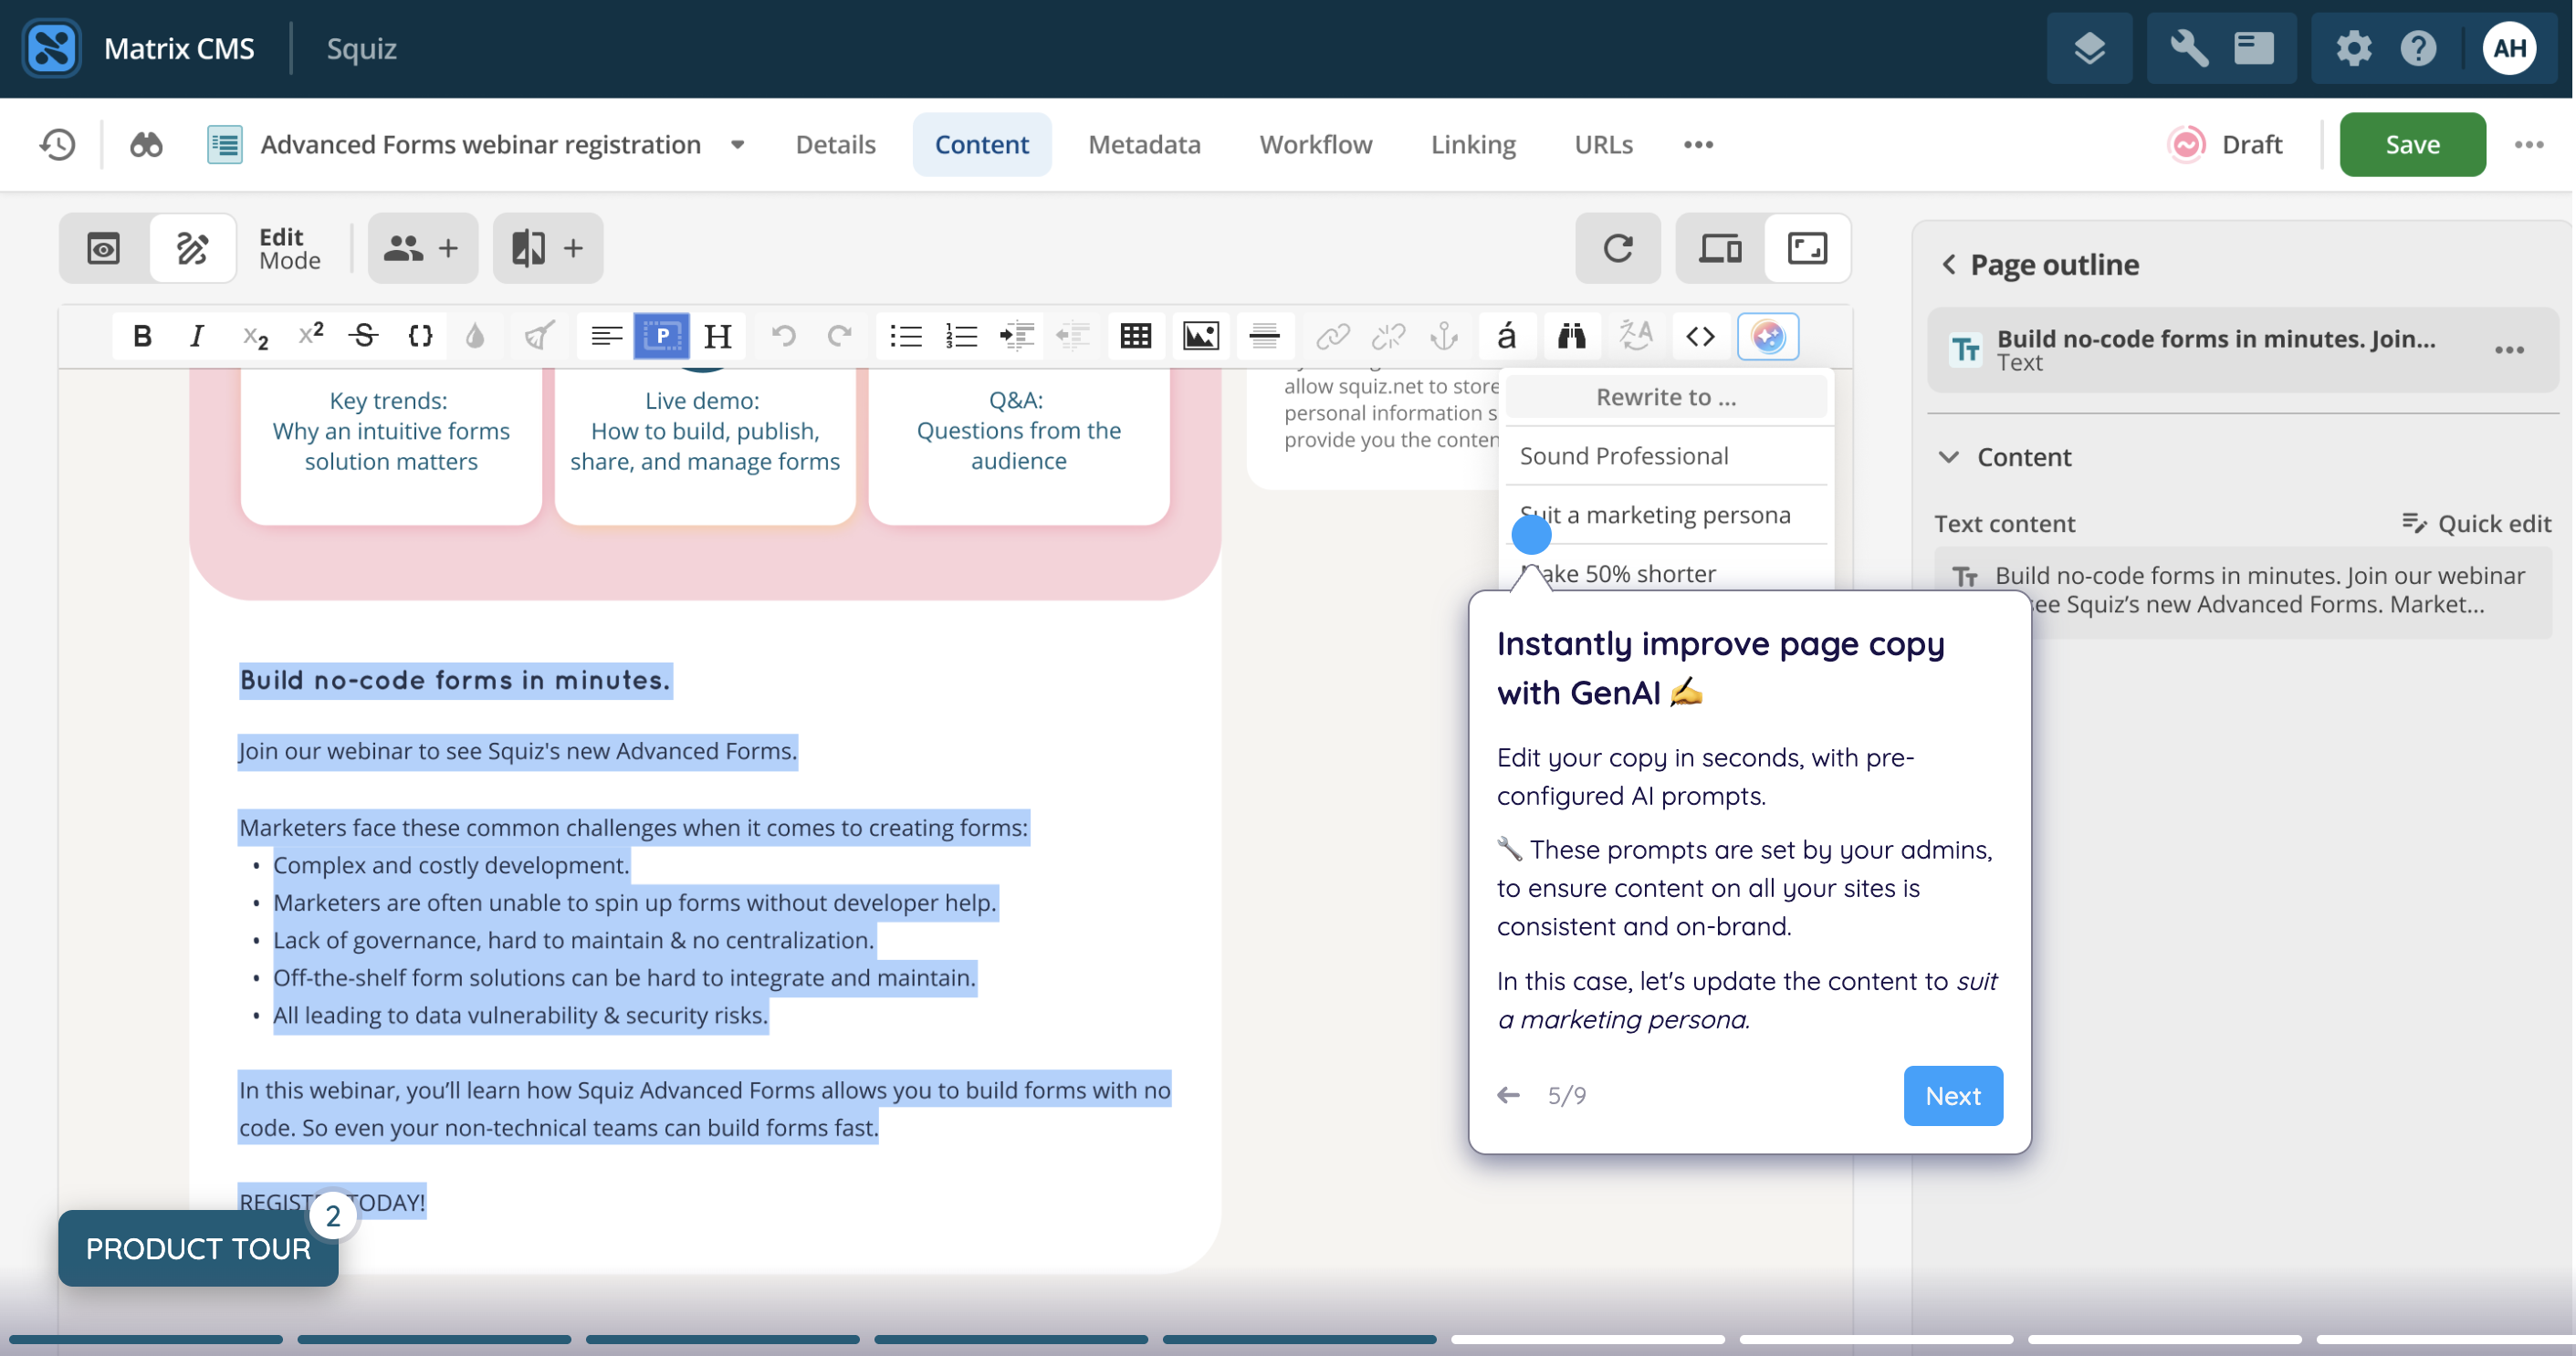Switch to Edit Mode pencil icon
The height and width of the screenshot is (1356, 2576).
(x=192, y=248)
